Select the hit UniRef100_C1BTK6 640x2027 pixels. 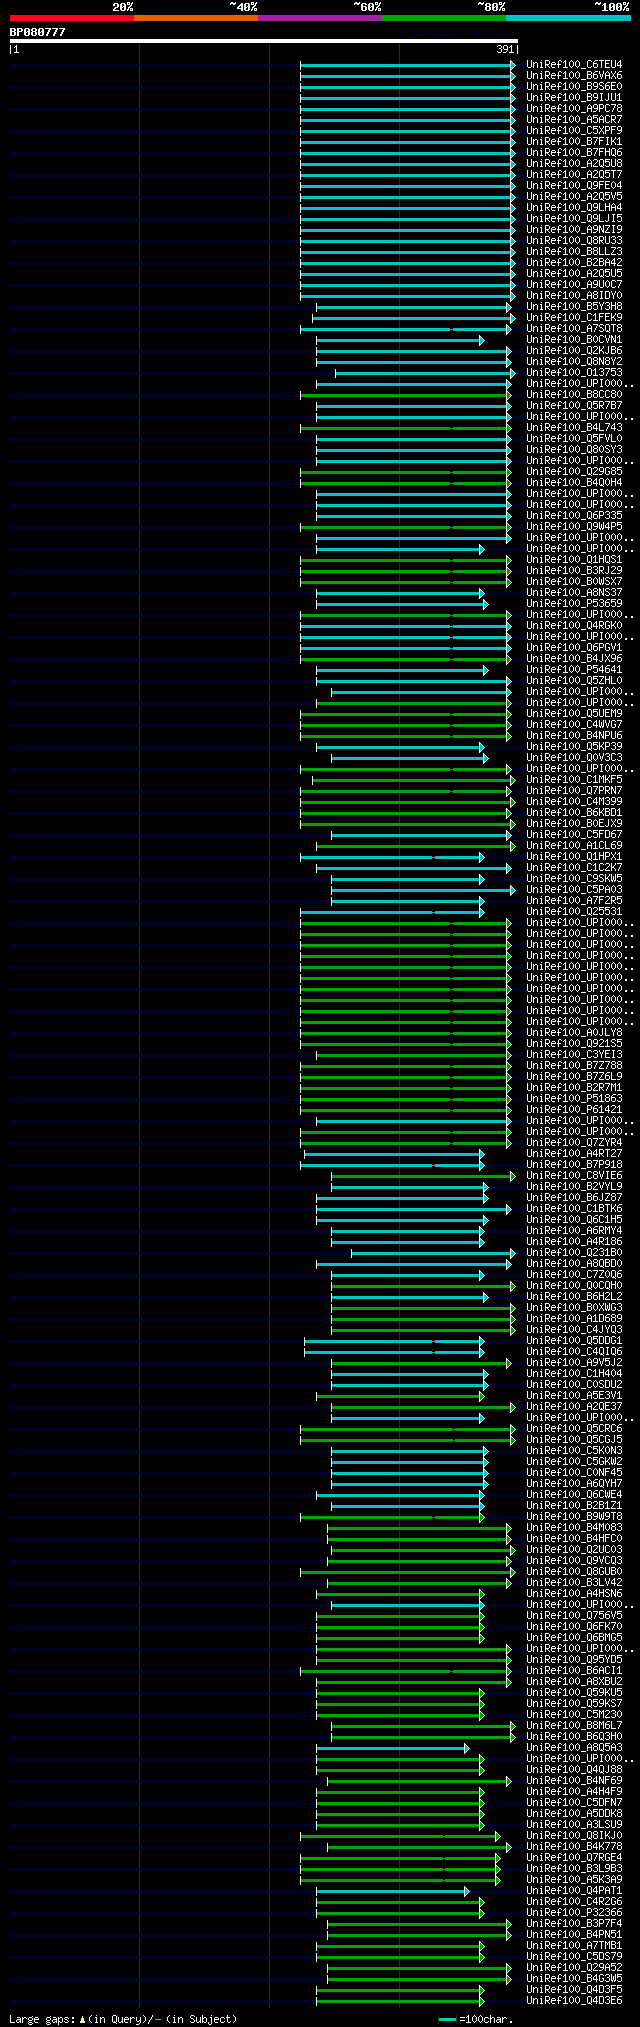(574, 1209)
